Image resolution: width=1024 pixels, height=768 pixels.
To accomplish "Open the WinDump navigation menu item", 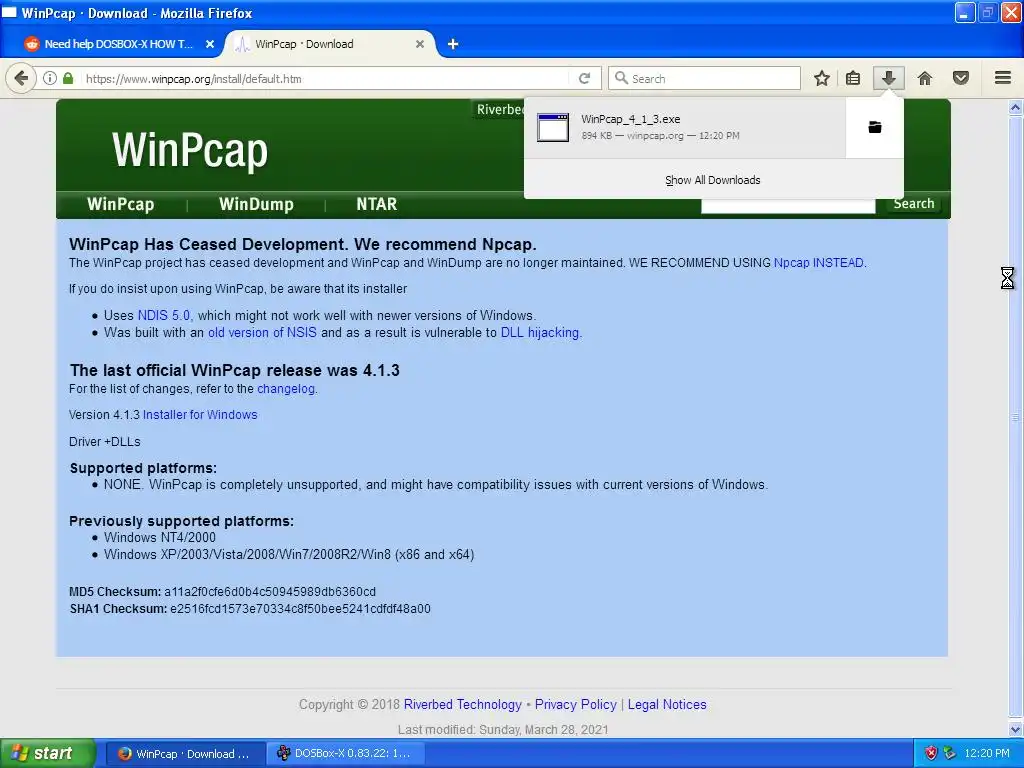I will pyautogui.click(x=256, y=204).
